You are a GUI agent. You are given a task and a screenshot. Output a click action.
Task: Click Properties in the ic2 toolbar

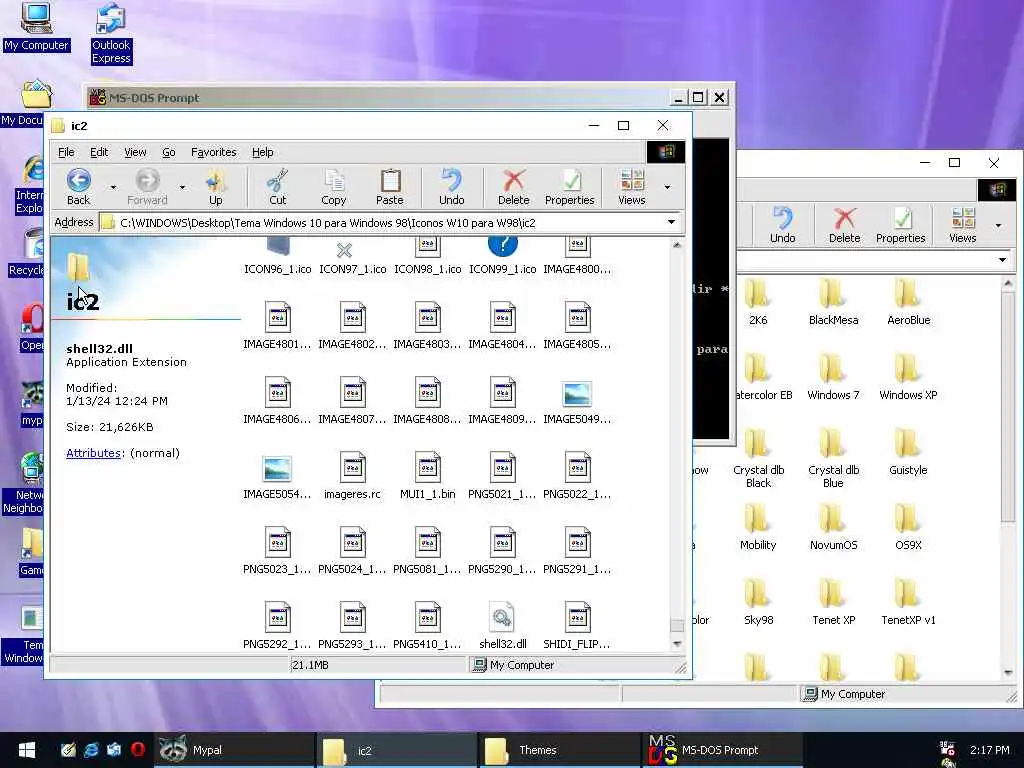569,187
